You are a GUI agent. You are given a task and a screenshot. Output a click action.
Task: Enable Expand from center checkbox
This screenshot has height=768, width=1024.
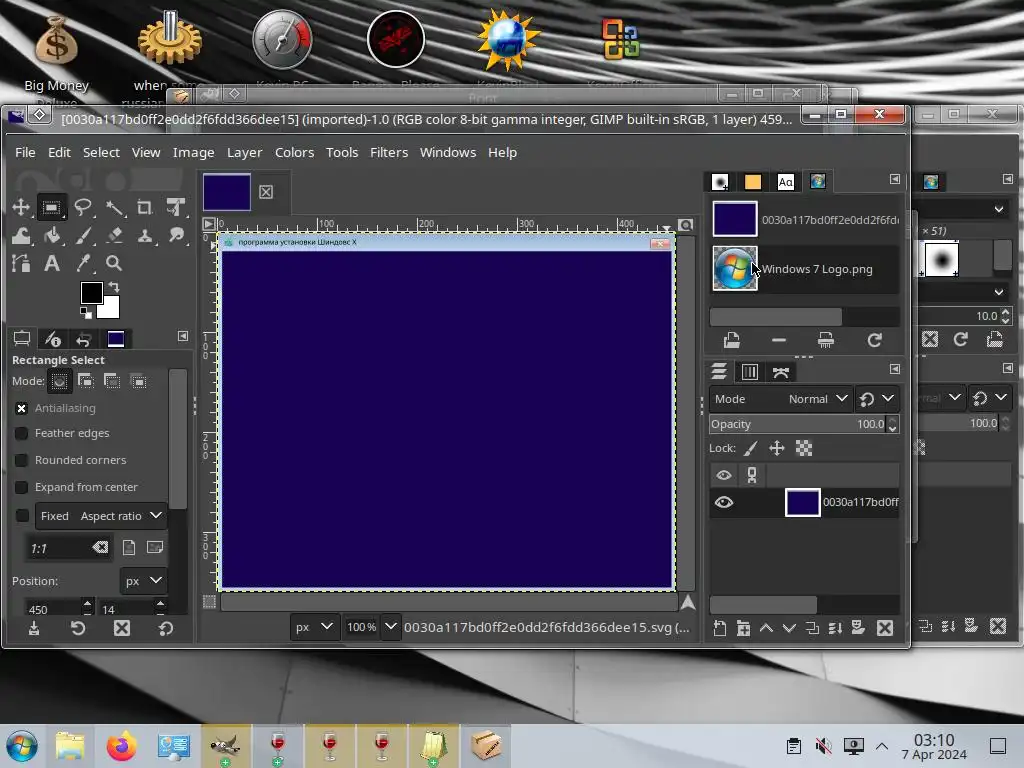tap(22, 487)
